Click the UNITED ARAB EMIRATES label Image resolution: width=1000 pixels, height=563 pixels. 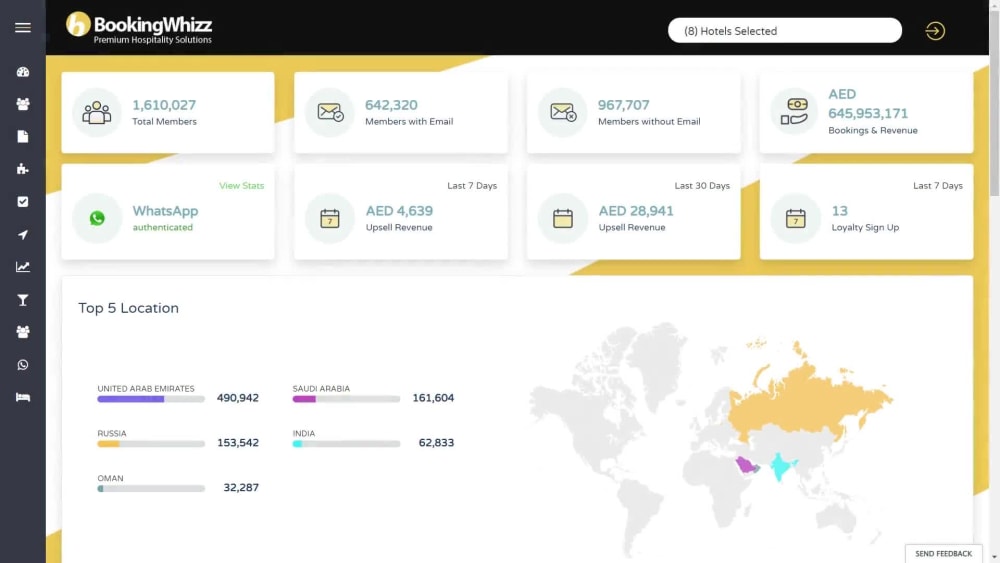click(x=145, y=388)
